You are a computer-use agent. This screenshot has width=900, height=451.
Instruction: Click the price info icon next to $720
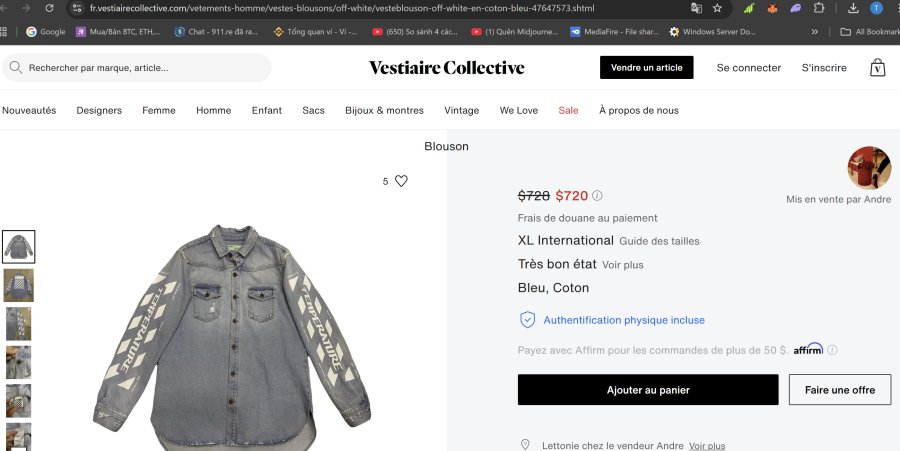click(598, 196)
